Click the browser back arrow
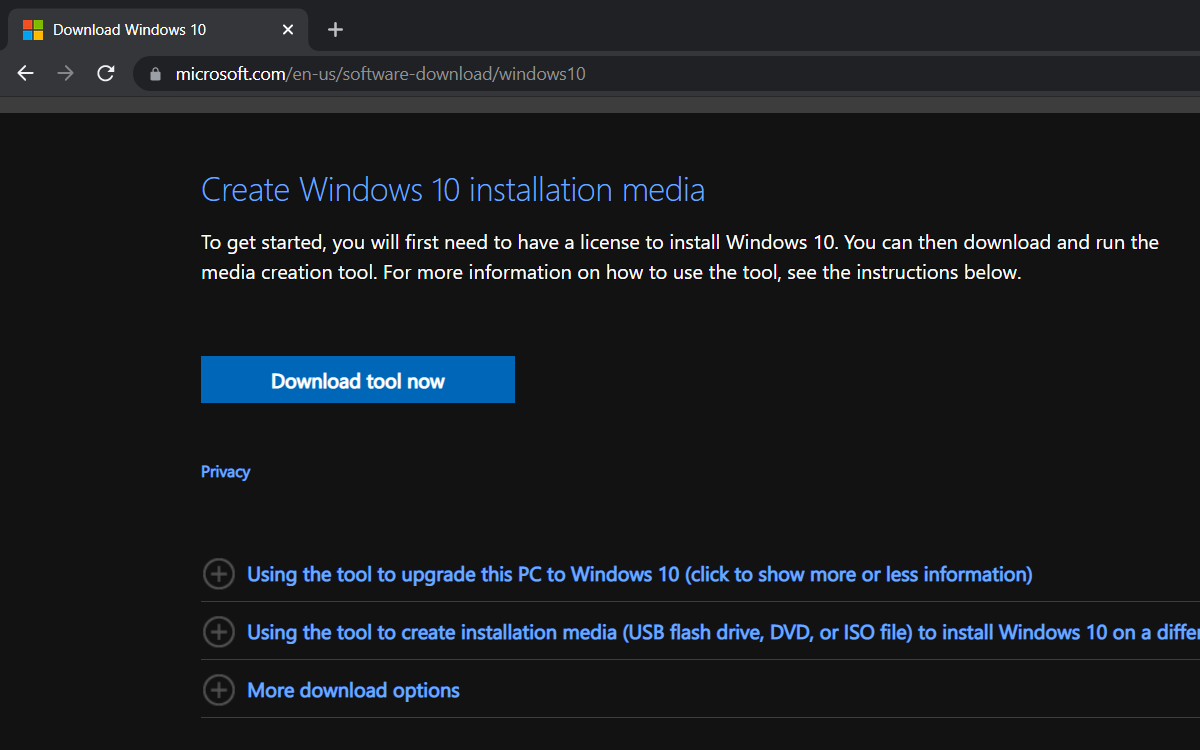This screenshot has height=750, width=1200. (26, 73)
